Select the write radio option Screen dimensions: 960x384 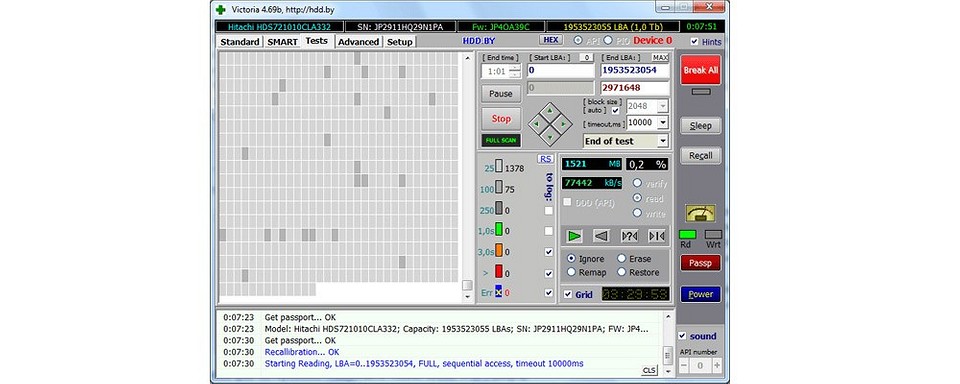point(637,213)
